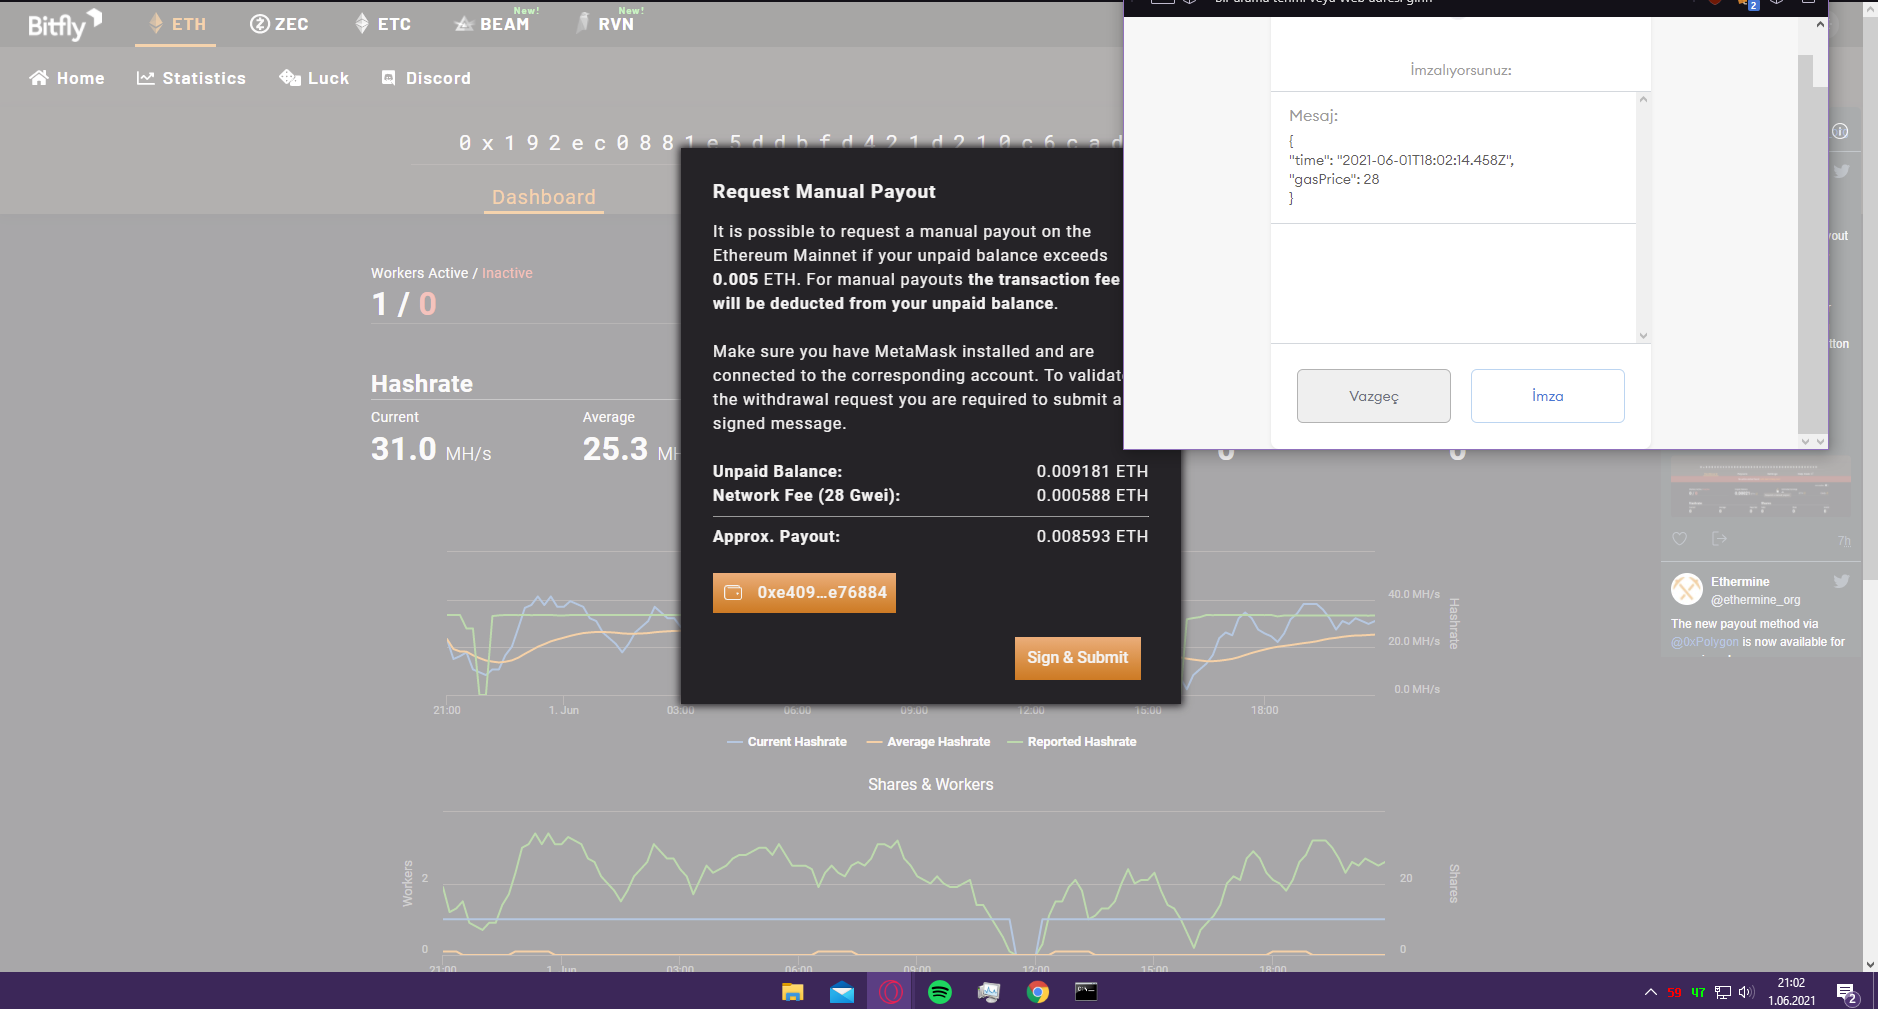Open the Mail app from the taskbar
The image size is (1878, 1009).
(842, 992)
